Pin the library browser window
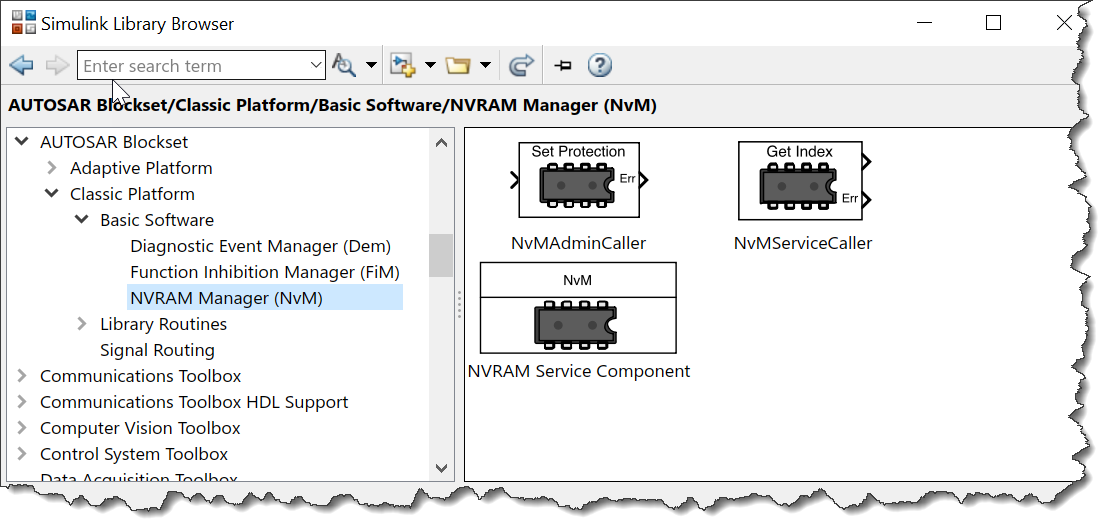The image size is (1115, 532). pyautogui.click(x=563, y=66)
